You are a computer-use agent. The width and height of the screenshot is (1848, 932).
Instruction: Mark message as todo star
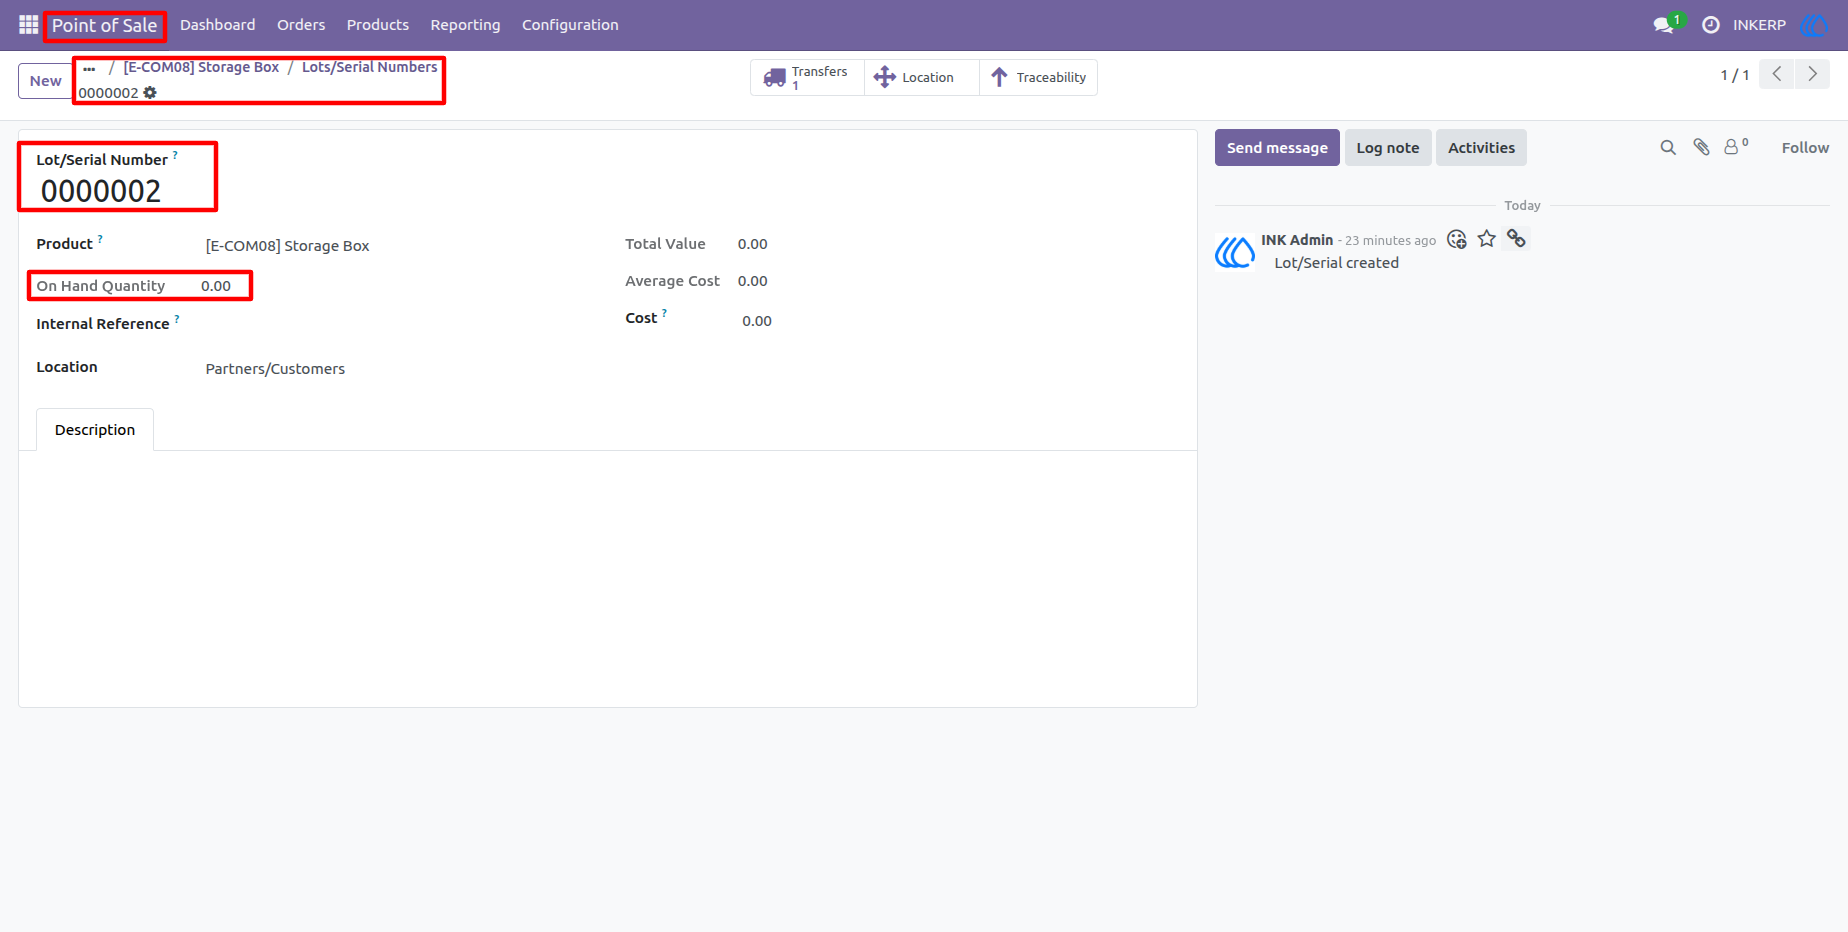pos(1487,239)
